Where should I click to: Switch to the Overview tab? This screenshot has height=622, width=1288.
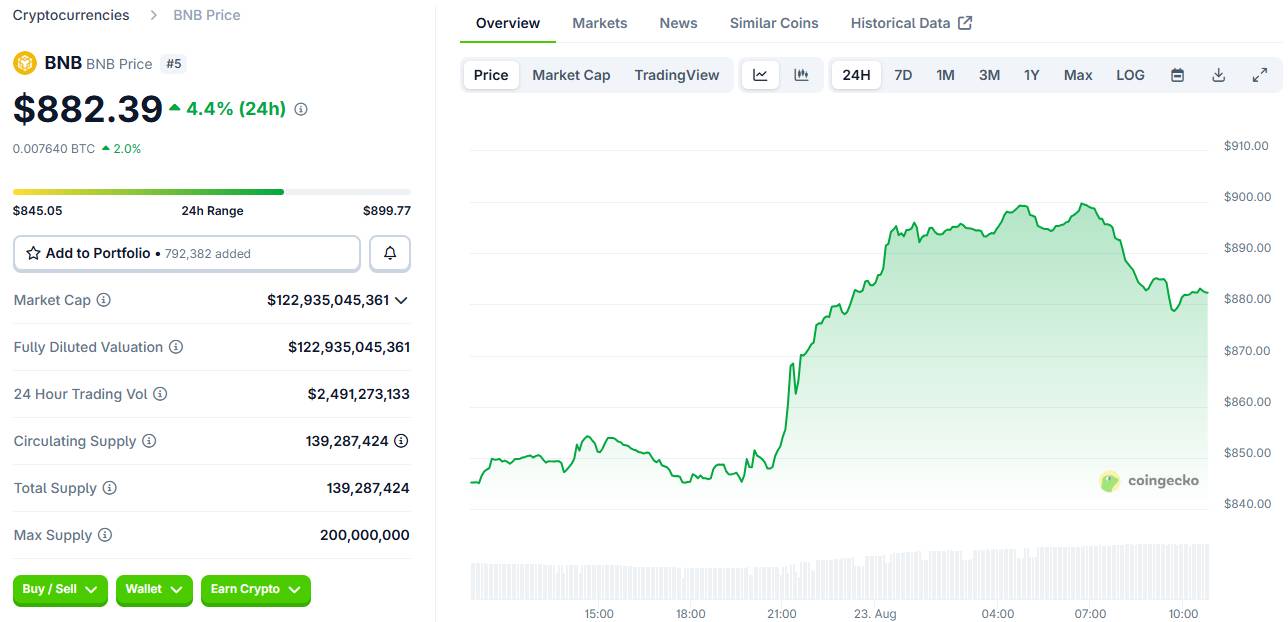point(508,23)
